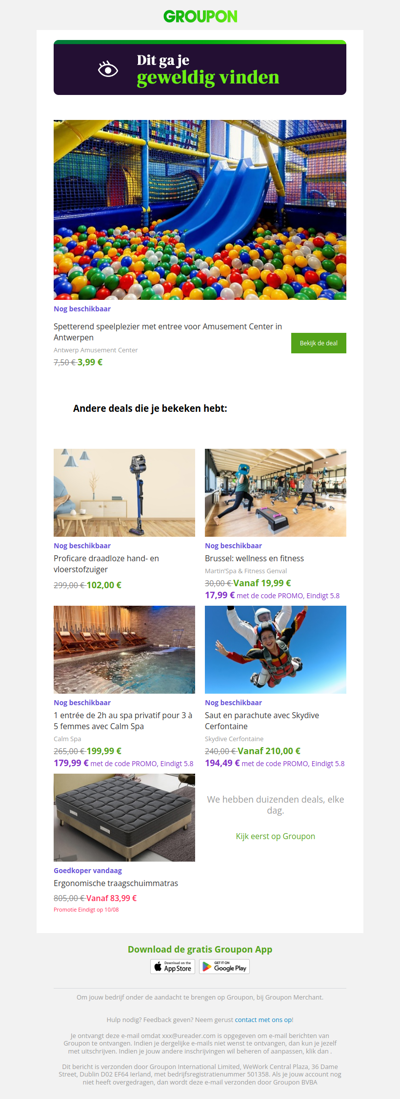400x1099 pixels.
Task: Click the 'Bekijk de deal' button
Action: coord(318,343)
